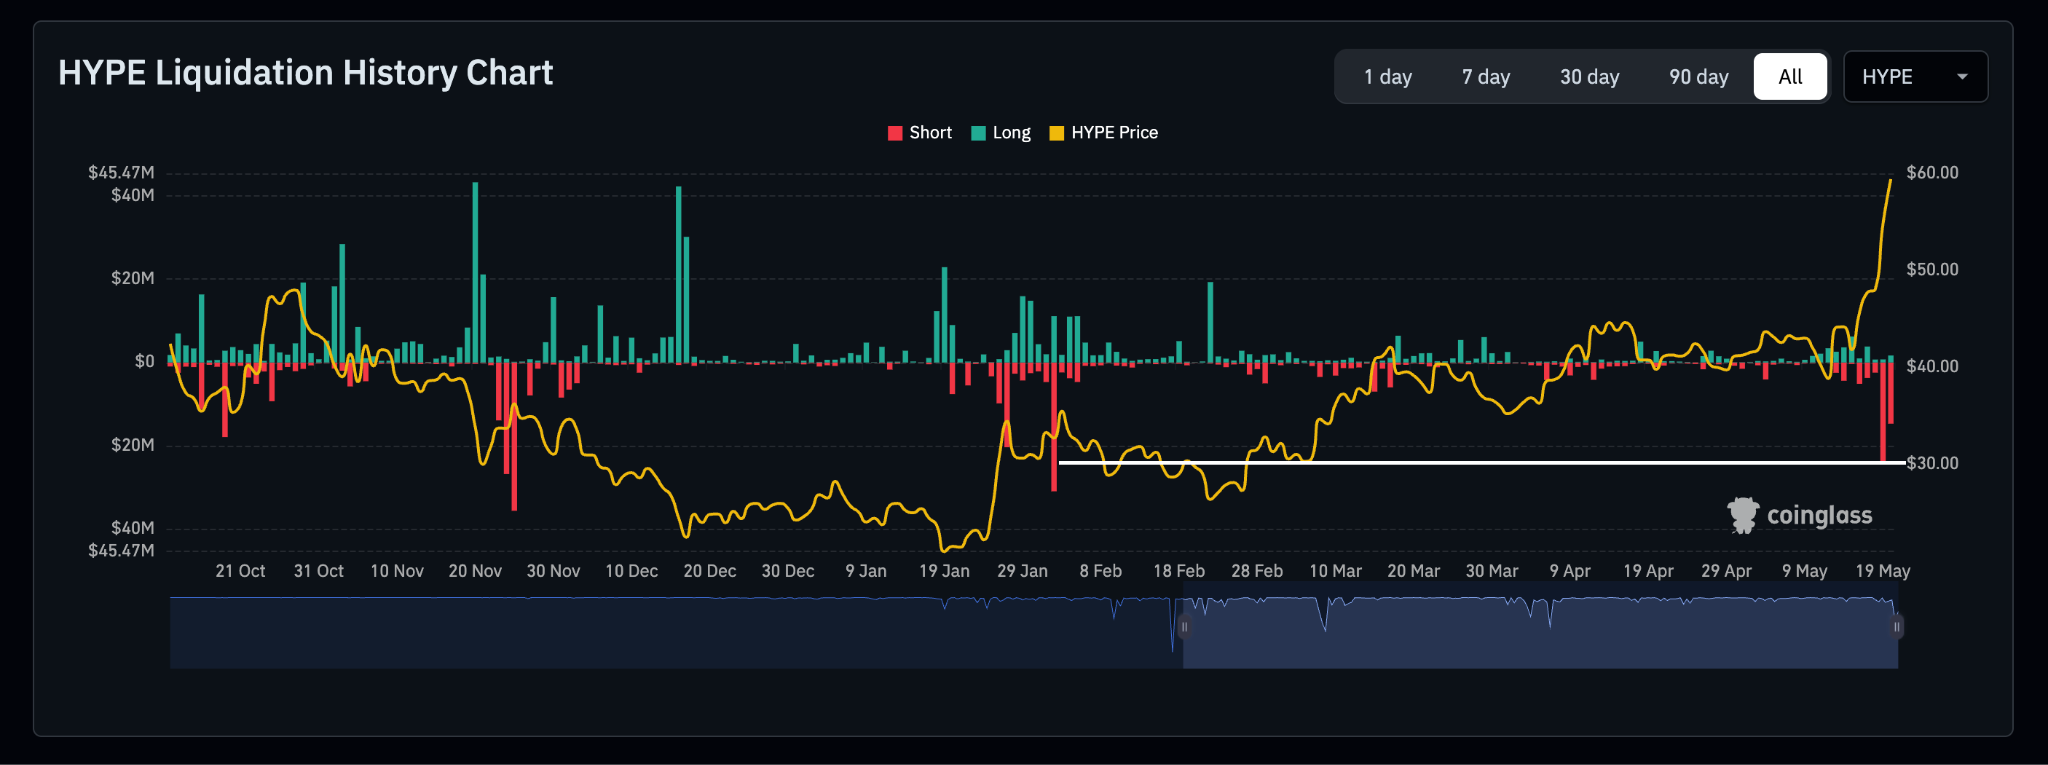Click the HYPE Liquidation History Chart title
The image size is (2048, 765).
point(306,73)
